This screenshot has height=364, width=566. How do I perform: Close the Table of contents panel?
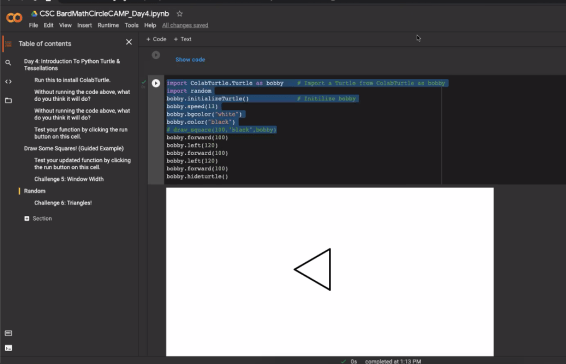pos(129,42)
